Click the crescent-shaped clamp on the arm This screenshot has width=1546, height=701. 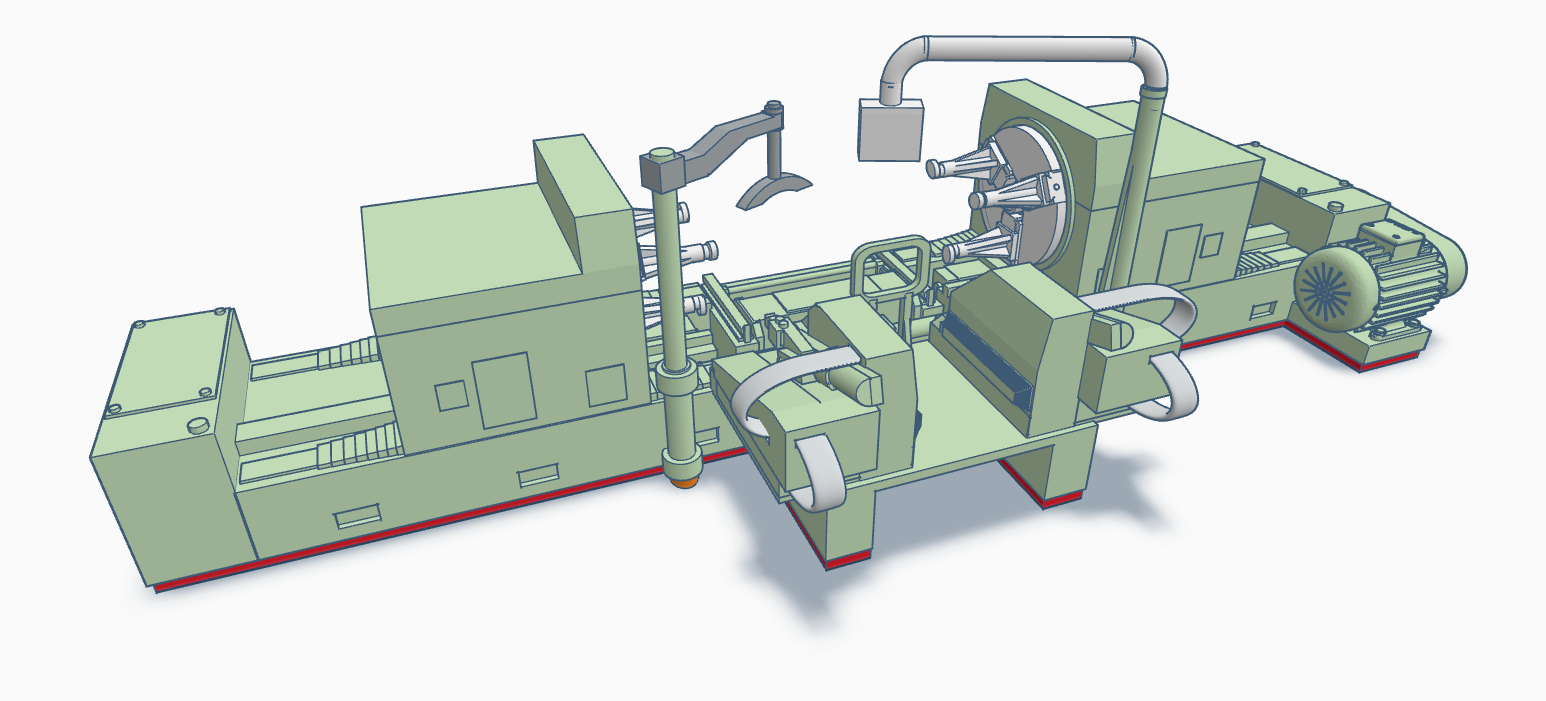point(774,190)
